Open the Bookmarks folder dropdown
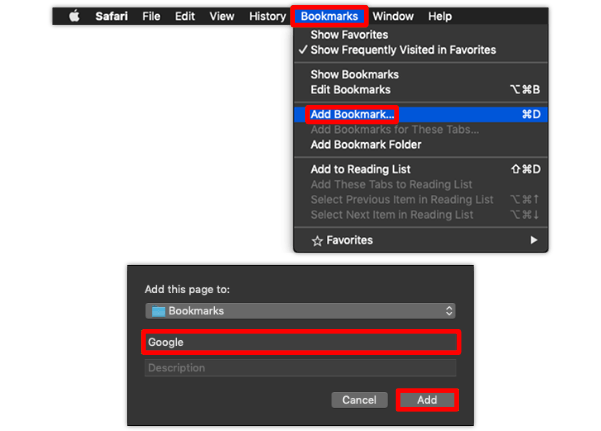The width and height of the screenshot is (601, 431). tap(300, 311)
